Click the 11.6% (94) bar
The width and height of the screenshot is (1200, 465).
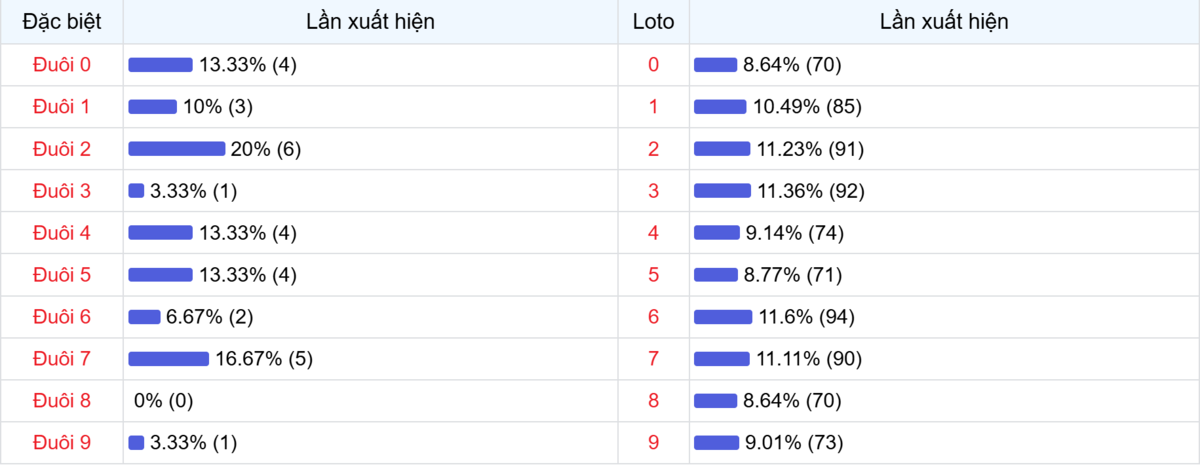(x=723, y=317)
